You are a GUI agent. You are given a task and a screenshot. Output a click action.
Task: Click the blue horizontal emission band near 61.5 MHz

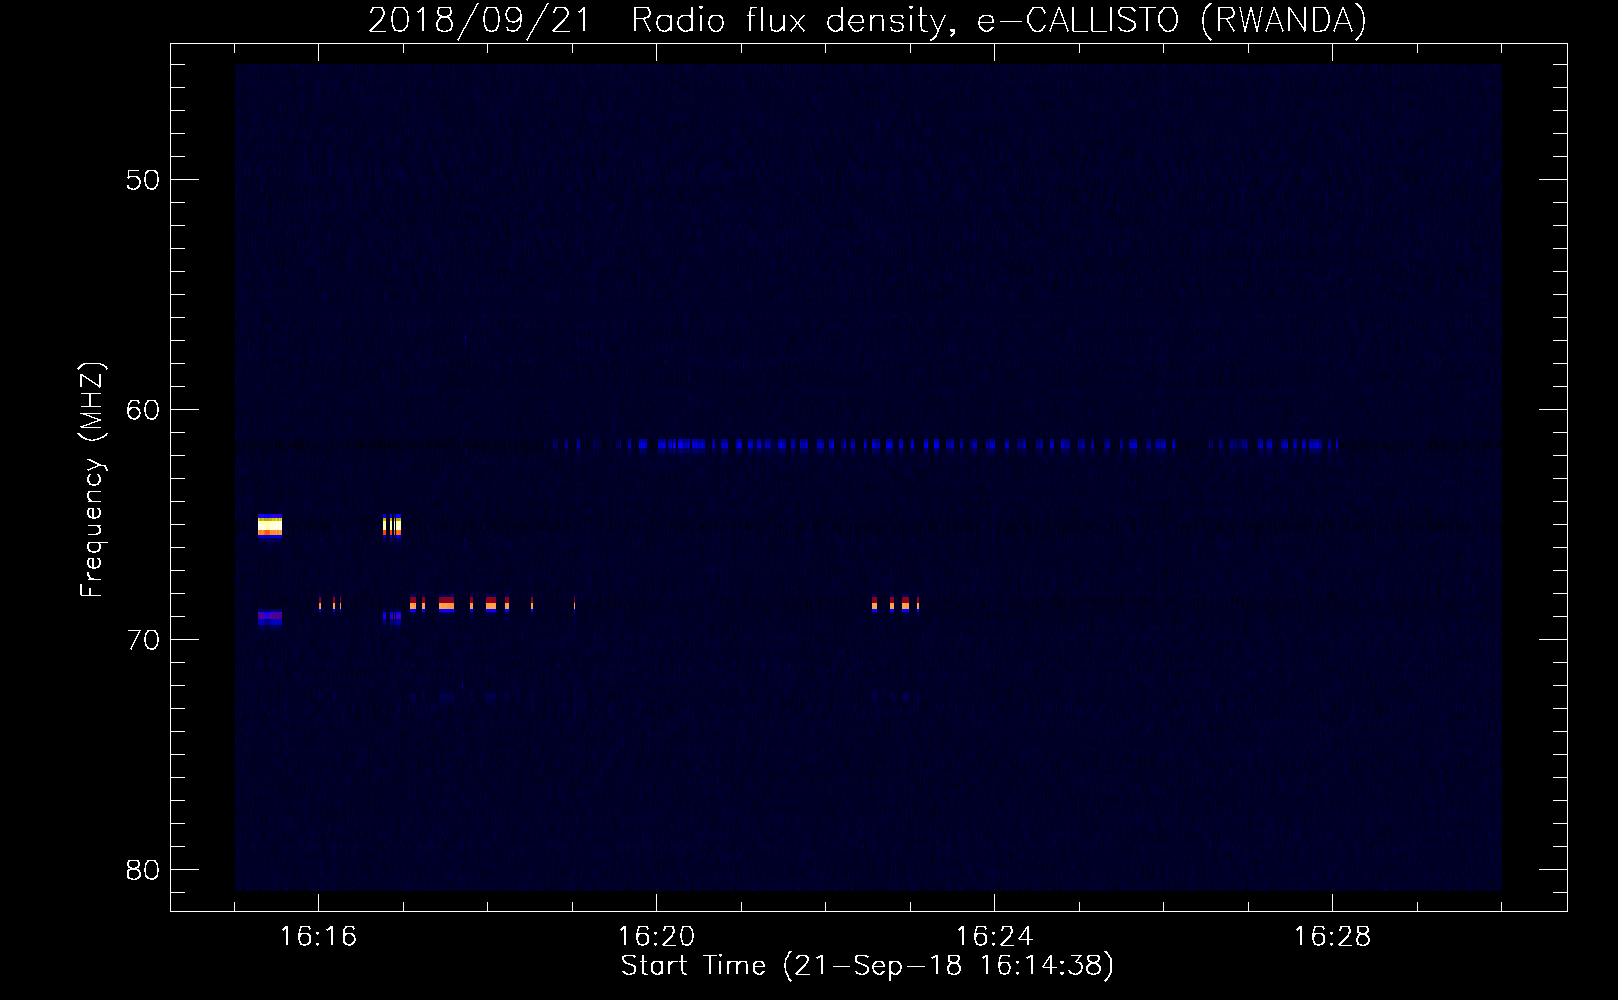click(x=943, y=445)
